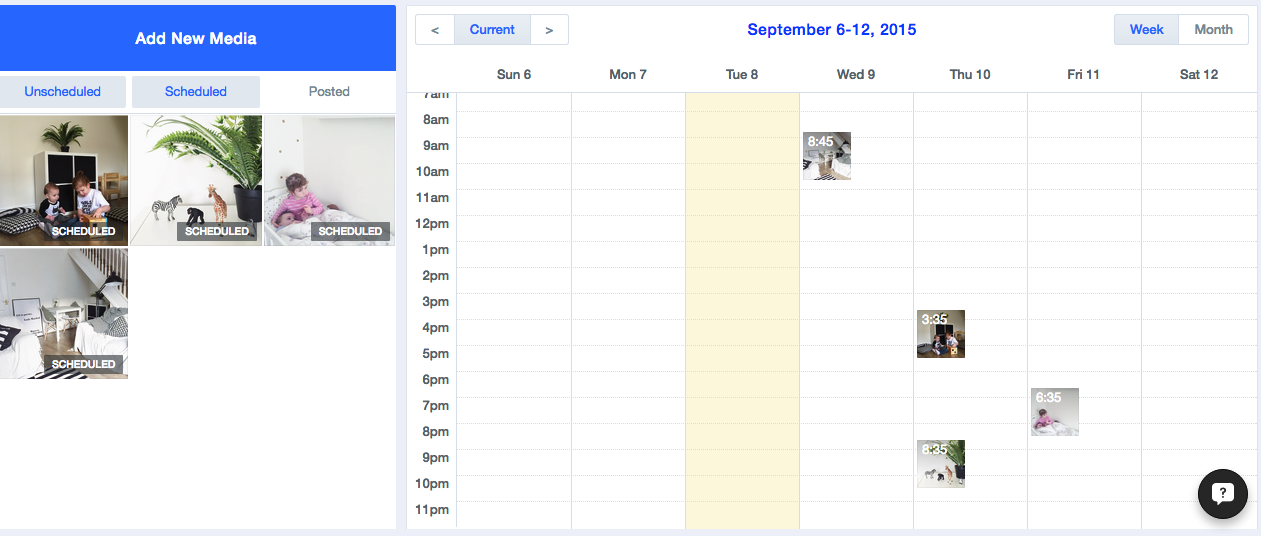Select the two boys playing media thumbnail
Viewport: 1261px width, 536px height.
[64, 180]
